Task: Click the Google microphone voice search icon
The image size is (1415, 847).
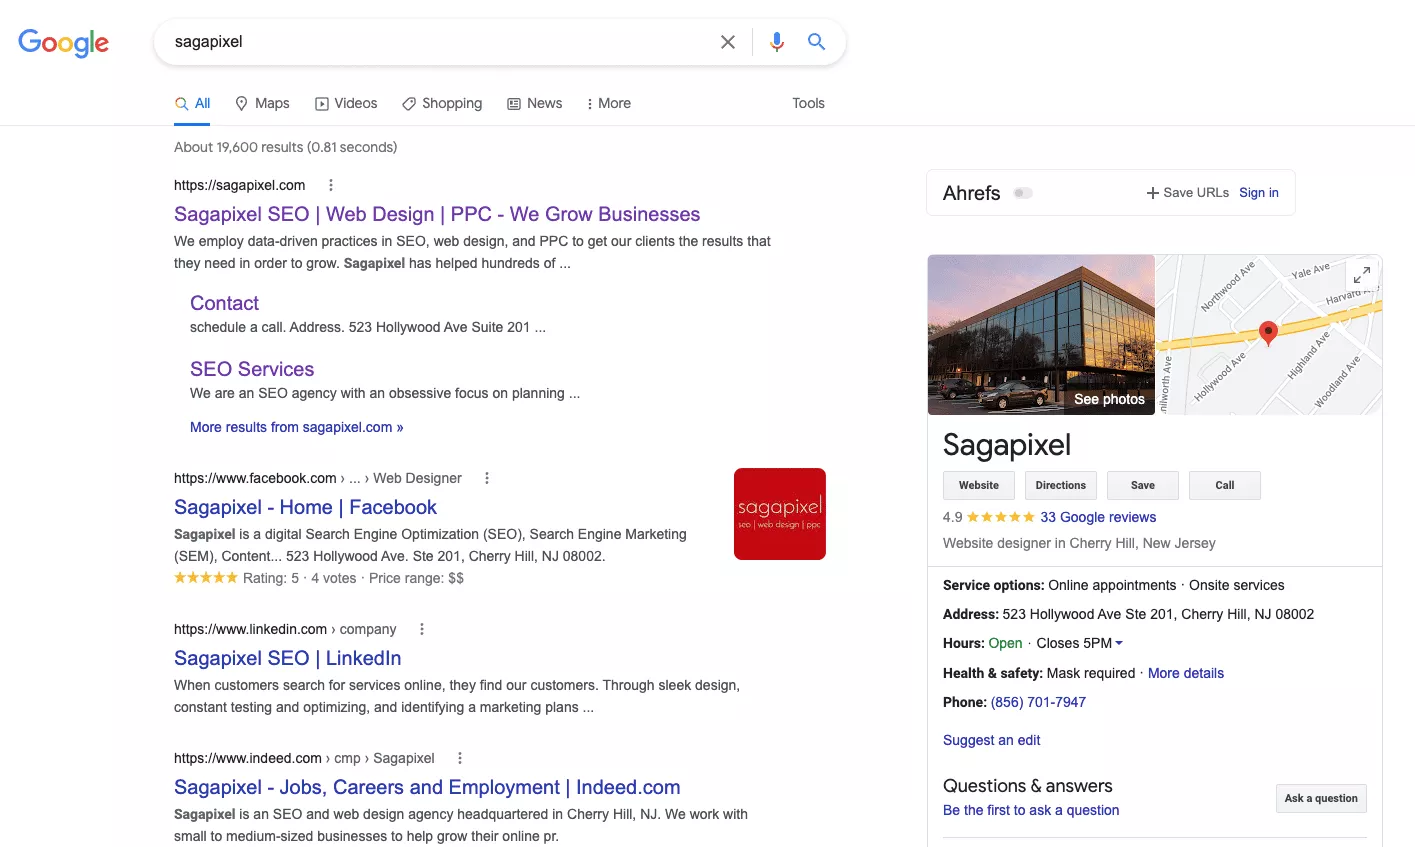Action: pyautogui.click(x=776, y=42)
